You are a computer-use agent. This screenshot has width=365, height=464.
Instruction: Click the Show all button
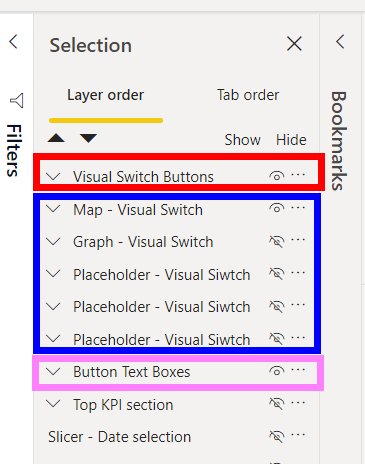pyautogui.click(x=242, y=140)
